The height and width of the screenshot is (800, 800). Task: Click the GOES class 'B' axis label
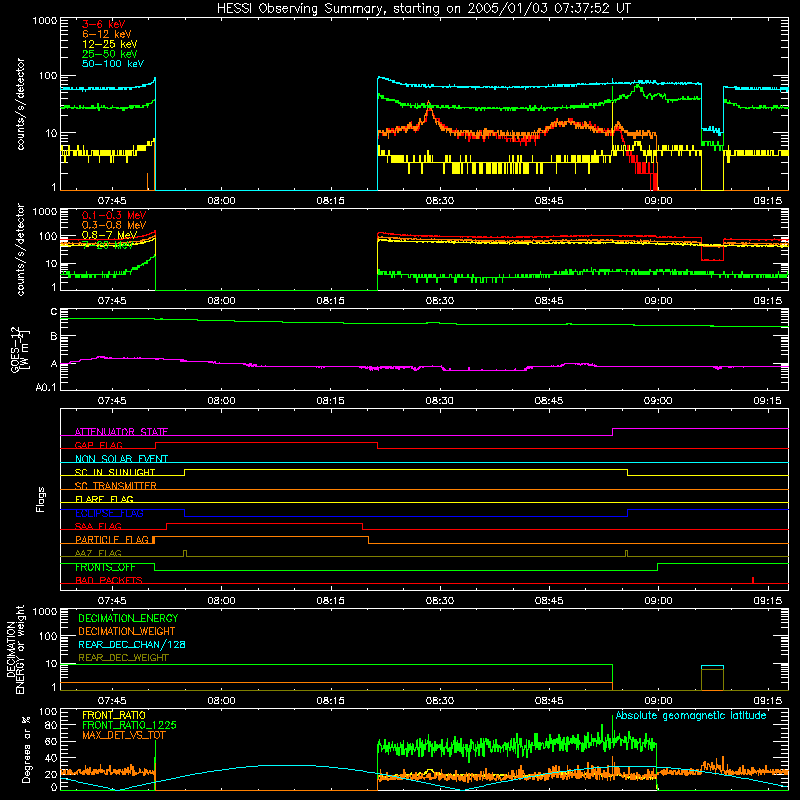click(x=54, y=337)
